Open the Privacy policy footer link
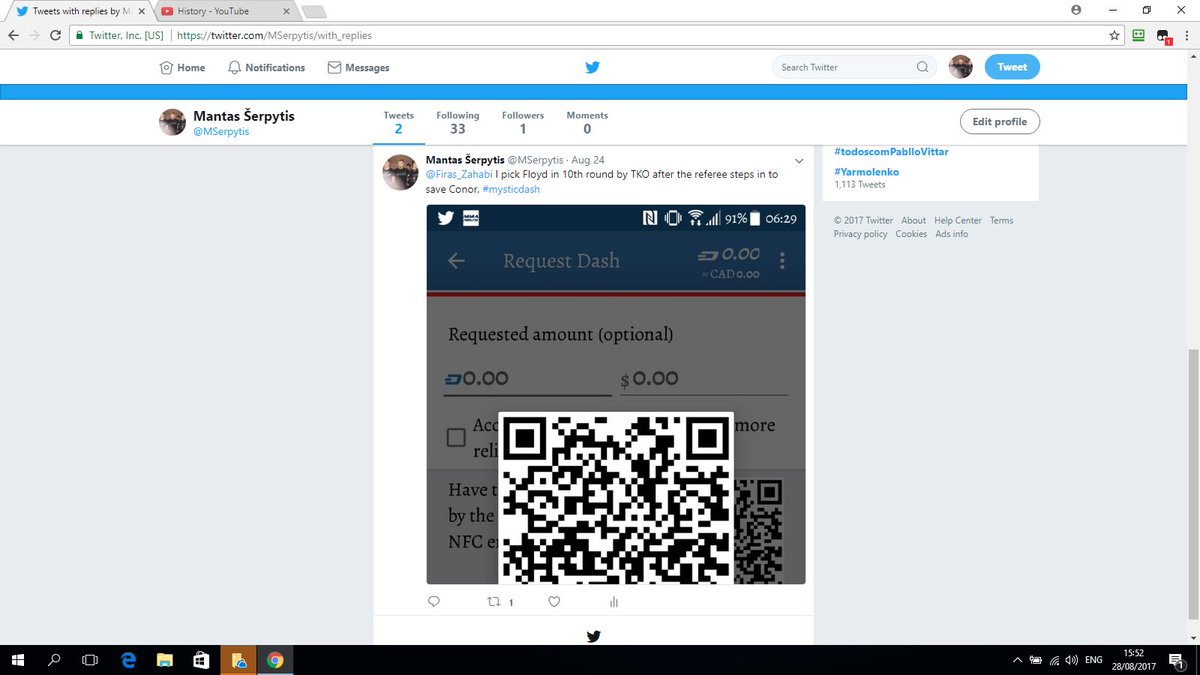 pyautogui.click(x=860, y=234)
